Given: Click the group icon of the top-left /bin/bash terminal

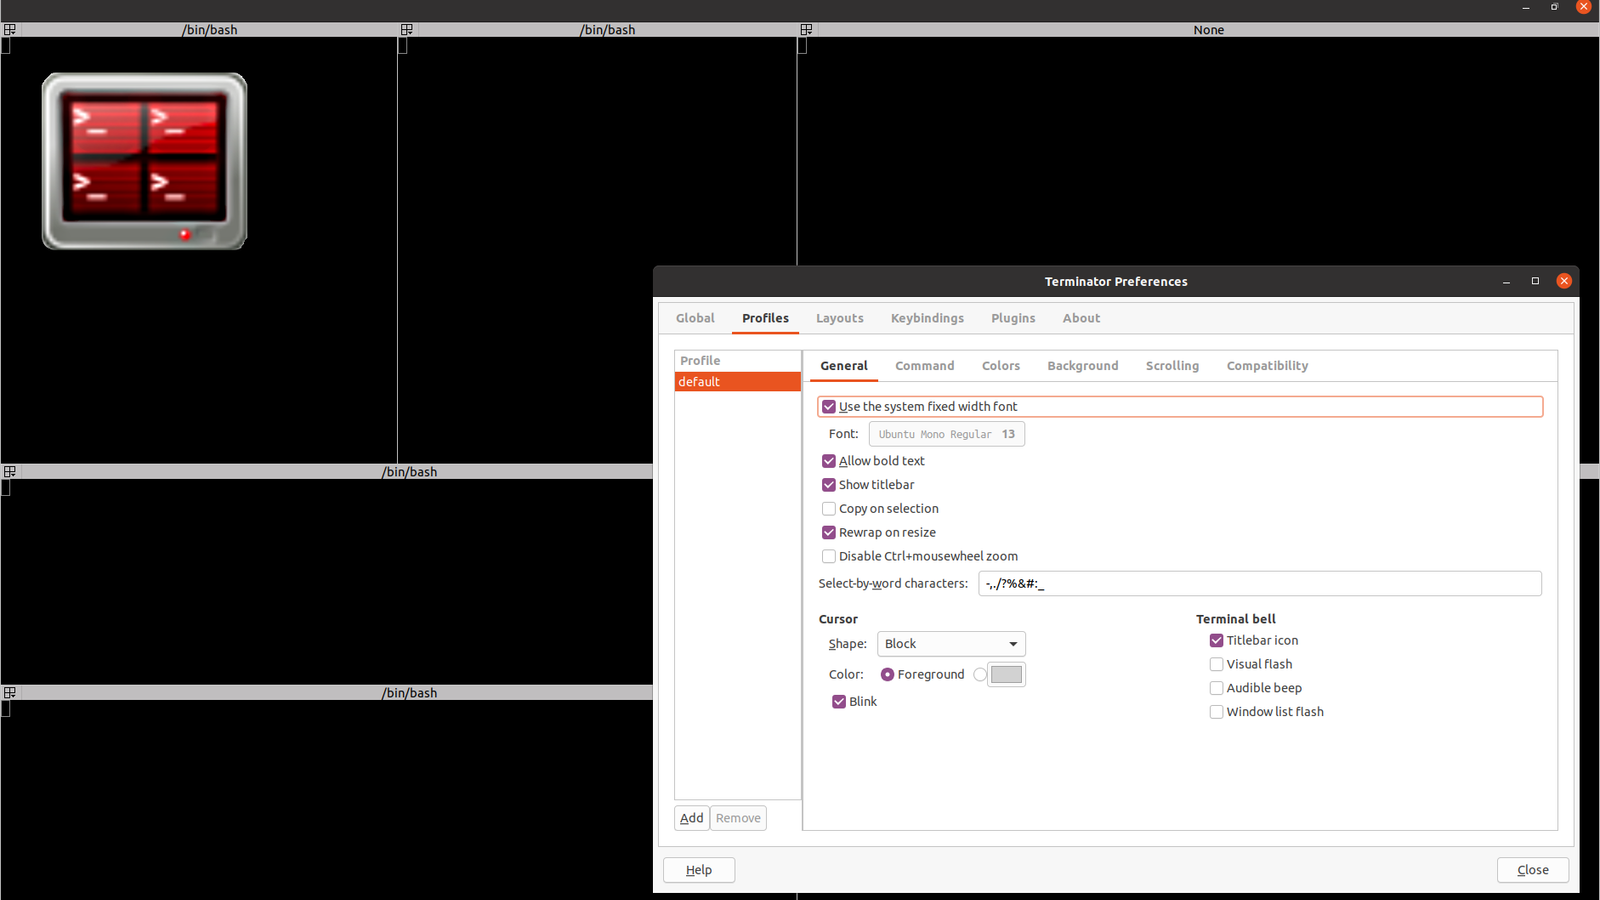Looking at the screenshot, I should 10,30.
